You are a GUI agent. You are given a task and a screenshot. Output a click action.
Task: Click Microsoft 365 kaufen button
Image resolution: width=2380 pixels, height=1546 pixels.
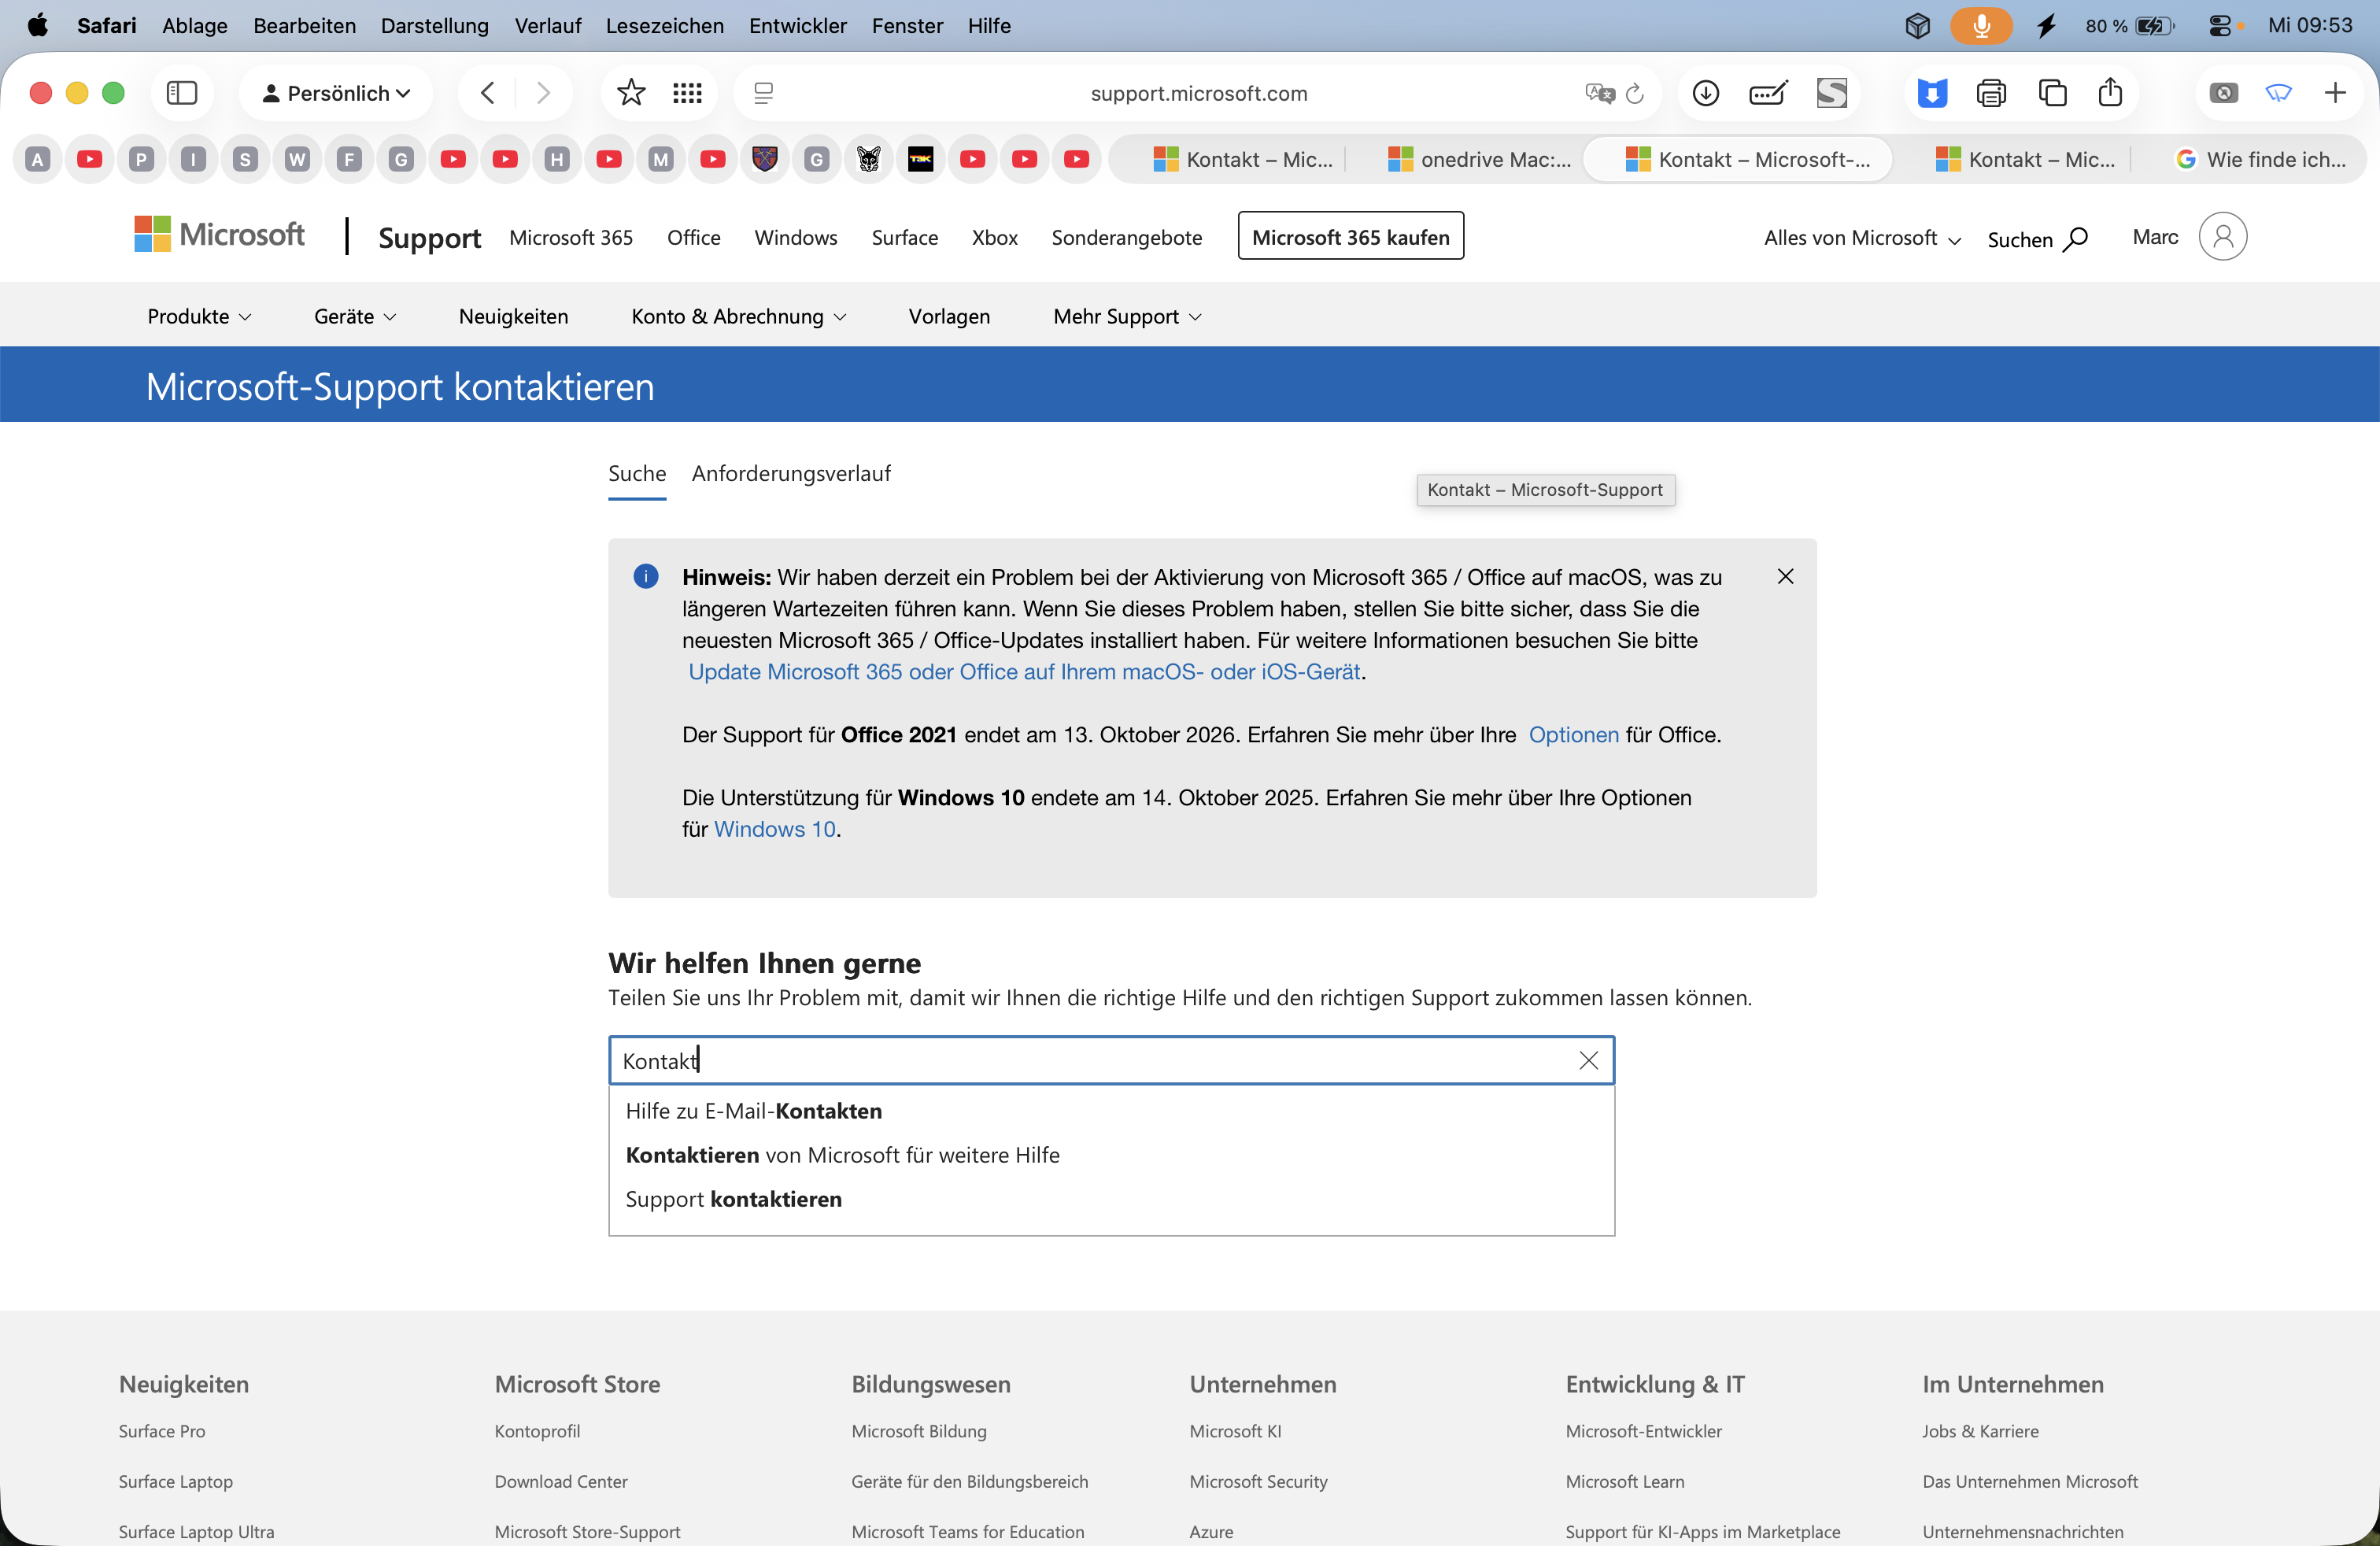point(1350,236)
